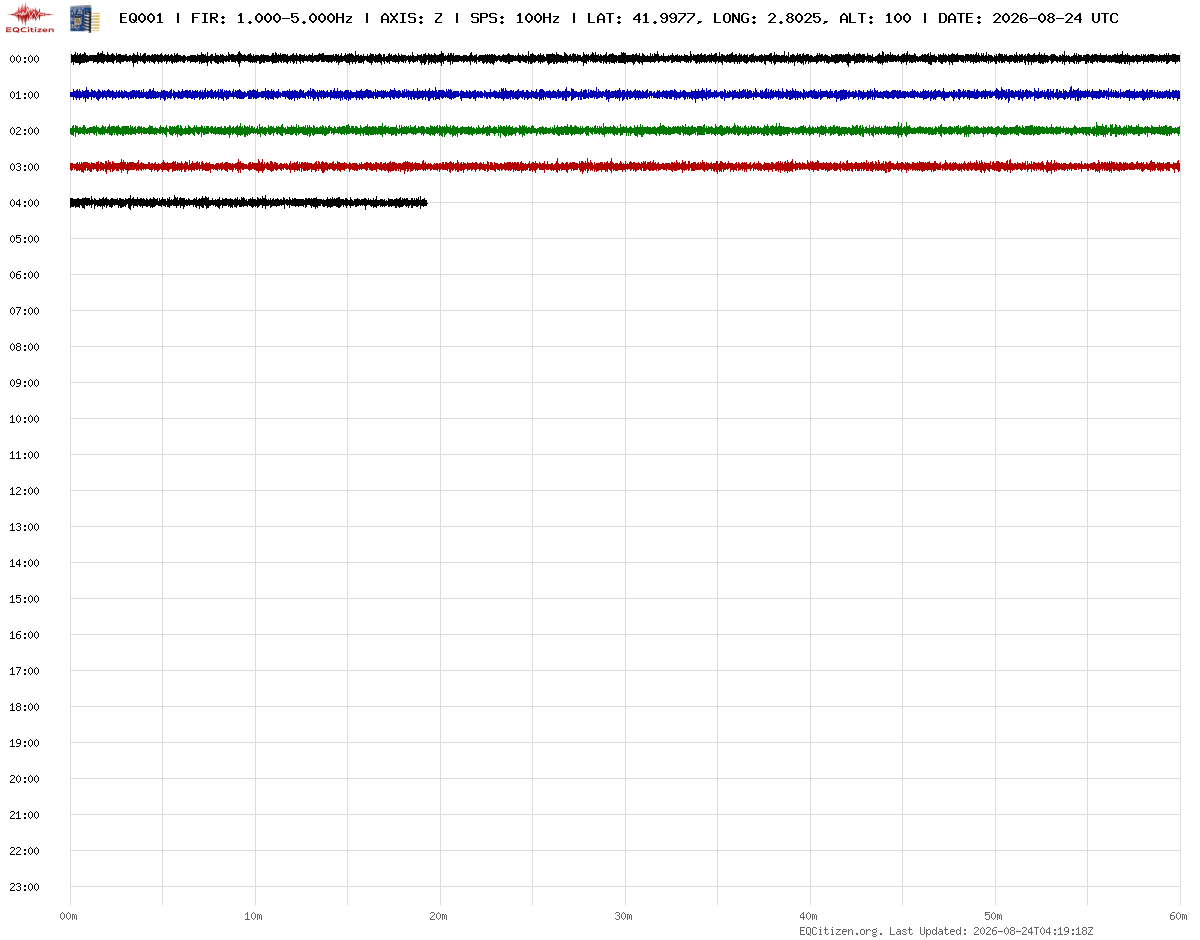Click the "21:00" hour label

(x=24, y=815)
